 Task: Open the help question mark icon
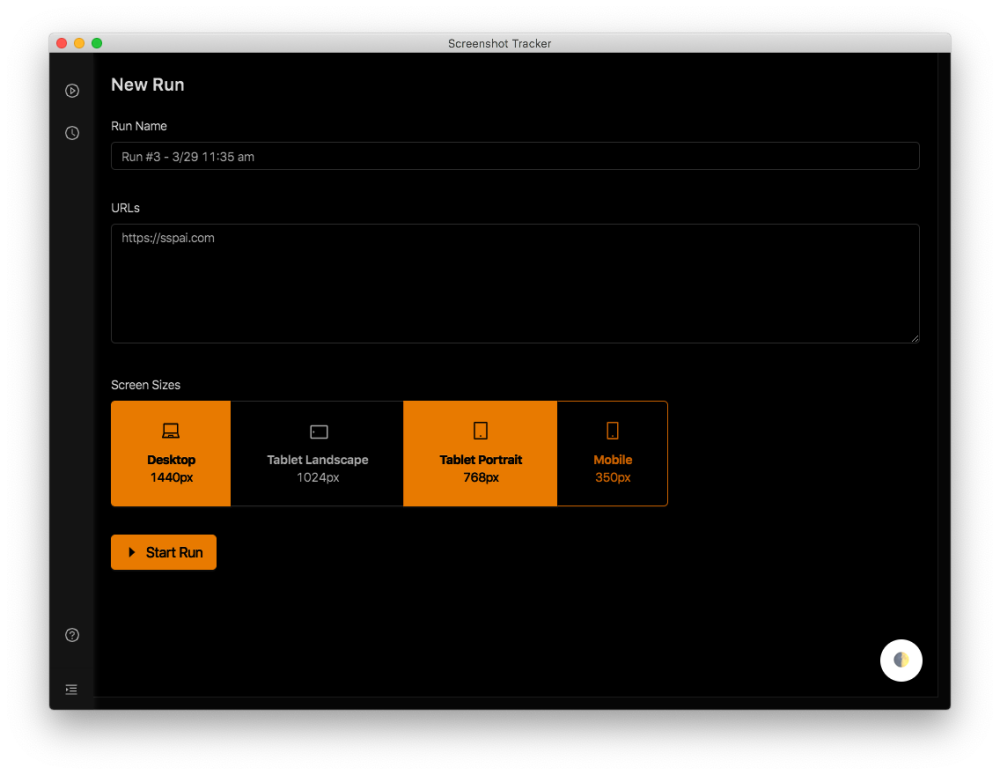click(x=72, y=635)
